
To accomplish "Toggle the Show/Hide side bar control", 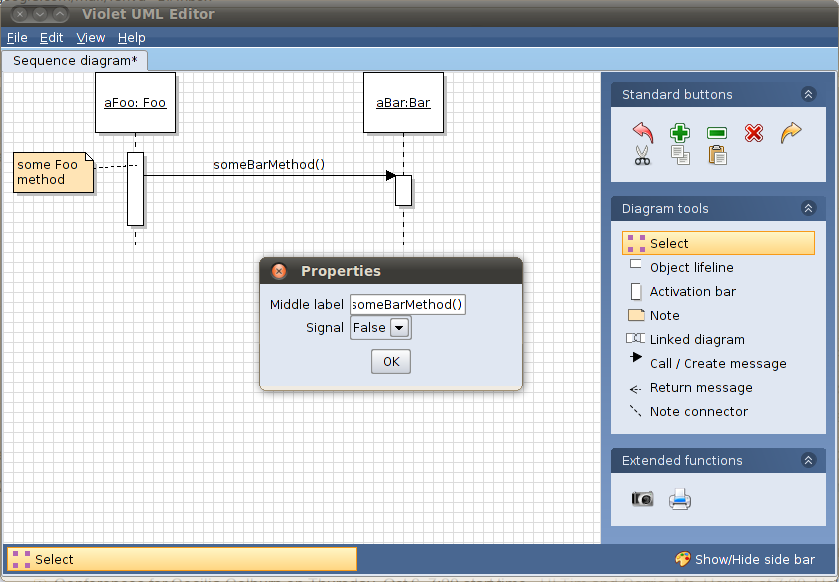I will [745, 560].
